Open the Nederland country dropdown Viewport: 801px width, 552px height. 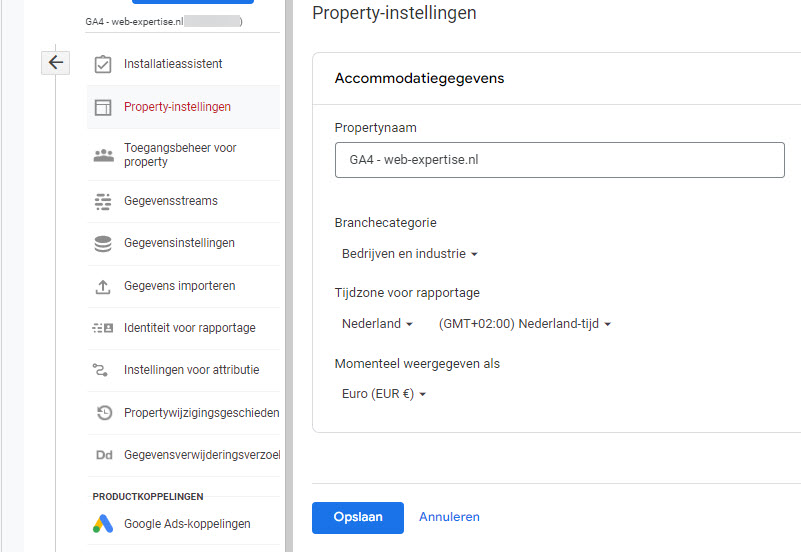point(377,324)
